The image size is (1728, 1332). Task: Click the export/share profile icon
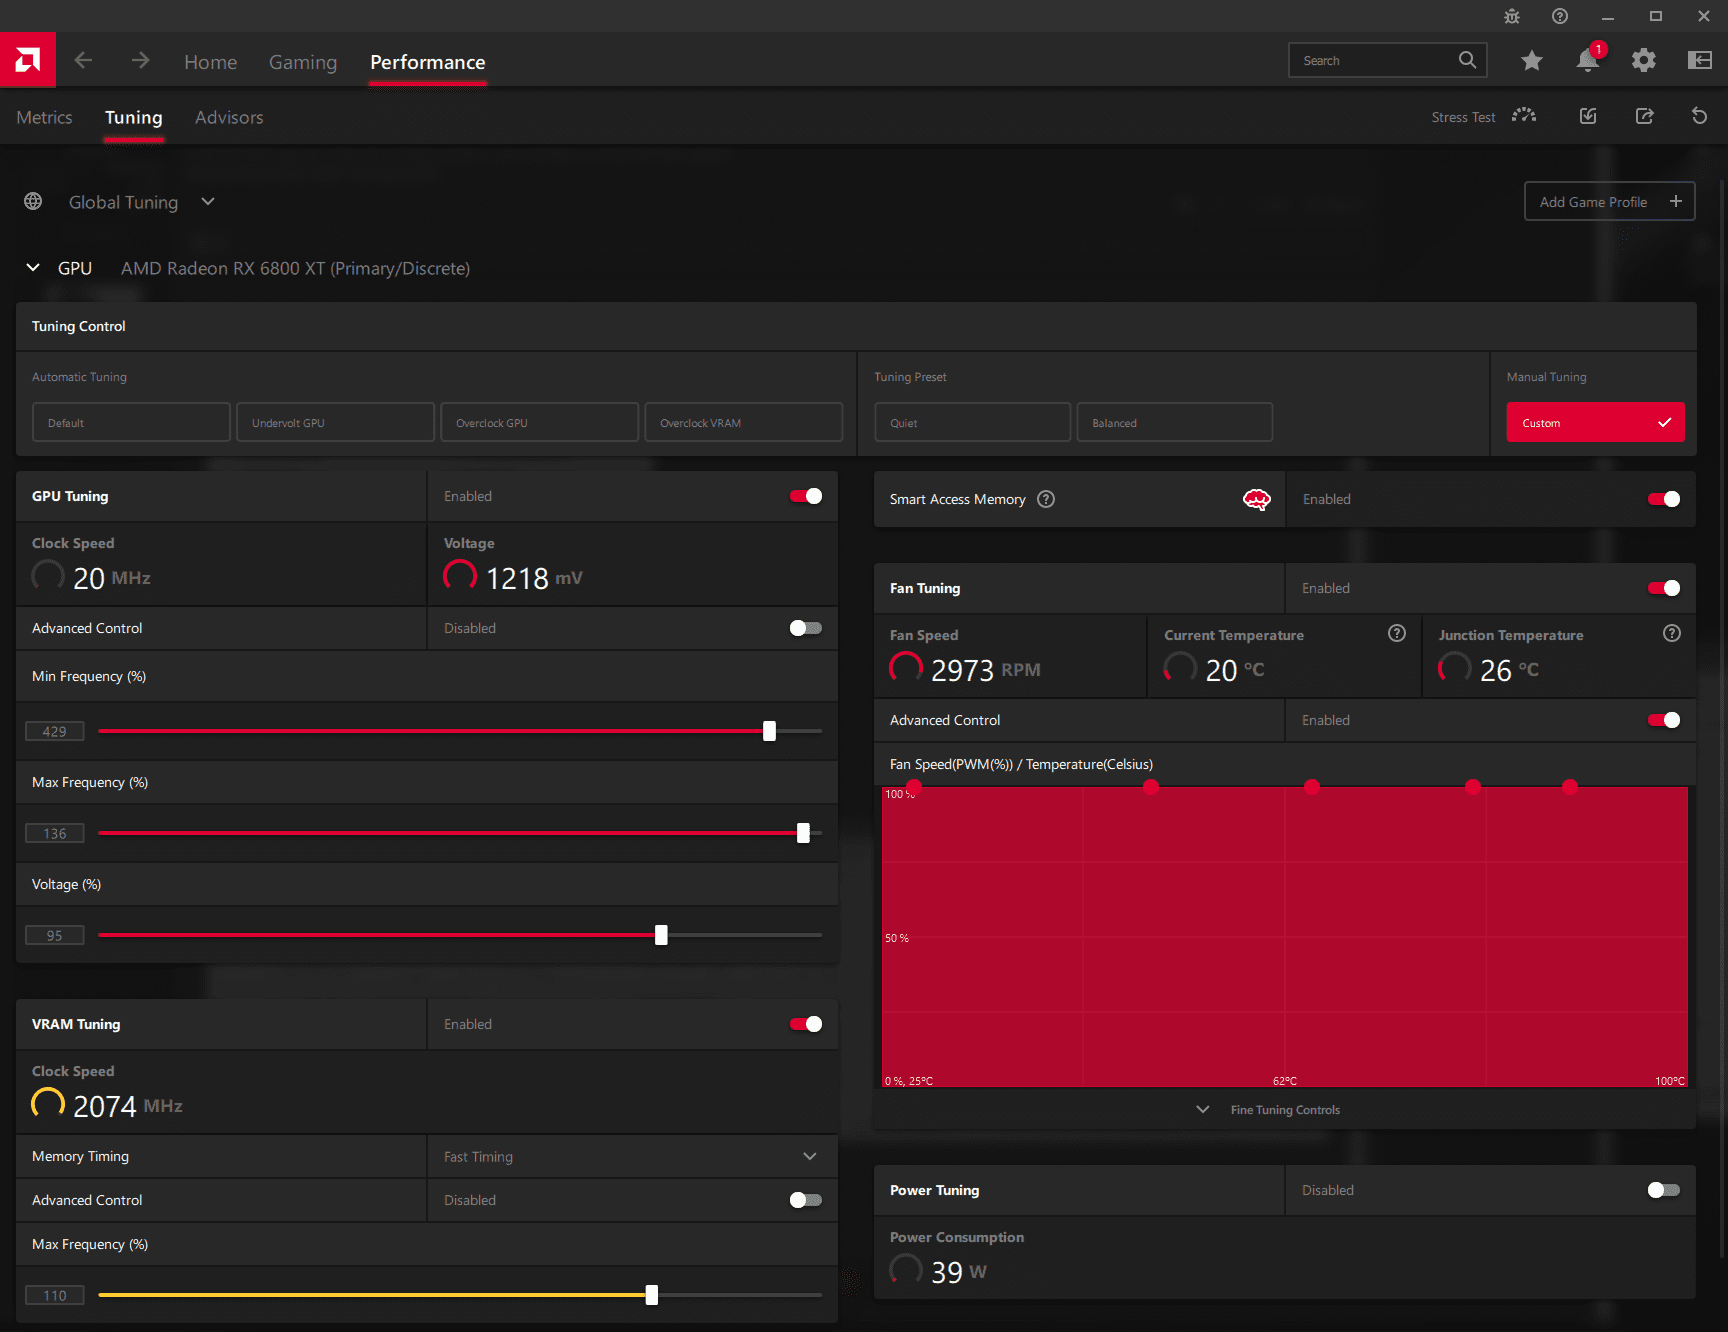click(x=1644, y=116)
